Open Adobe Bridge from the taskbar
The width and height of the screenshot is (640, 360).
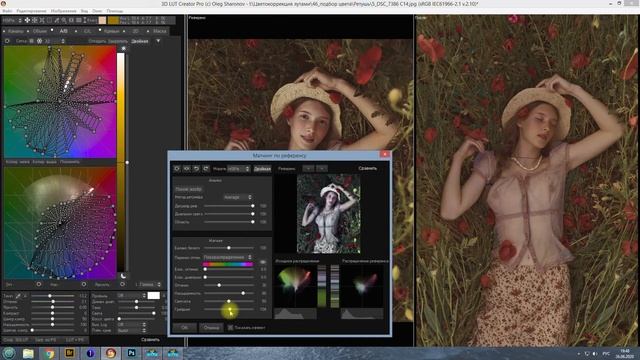[x=69, y=353]
